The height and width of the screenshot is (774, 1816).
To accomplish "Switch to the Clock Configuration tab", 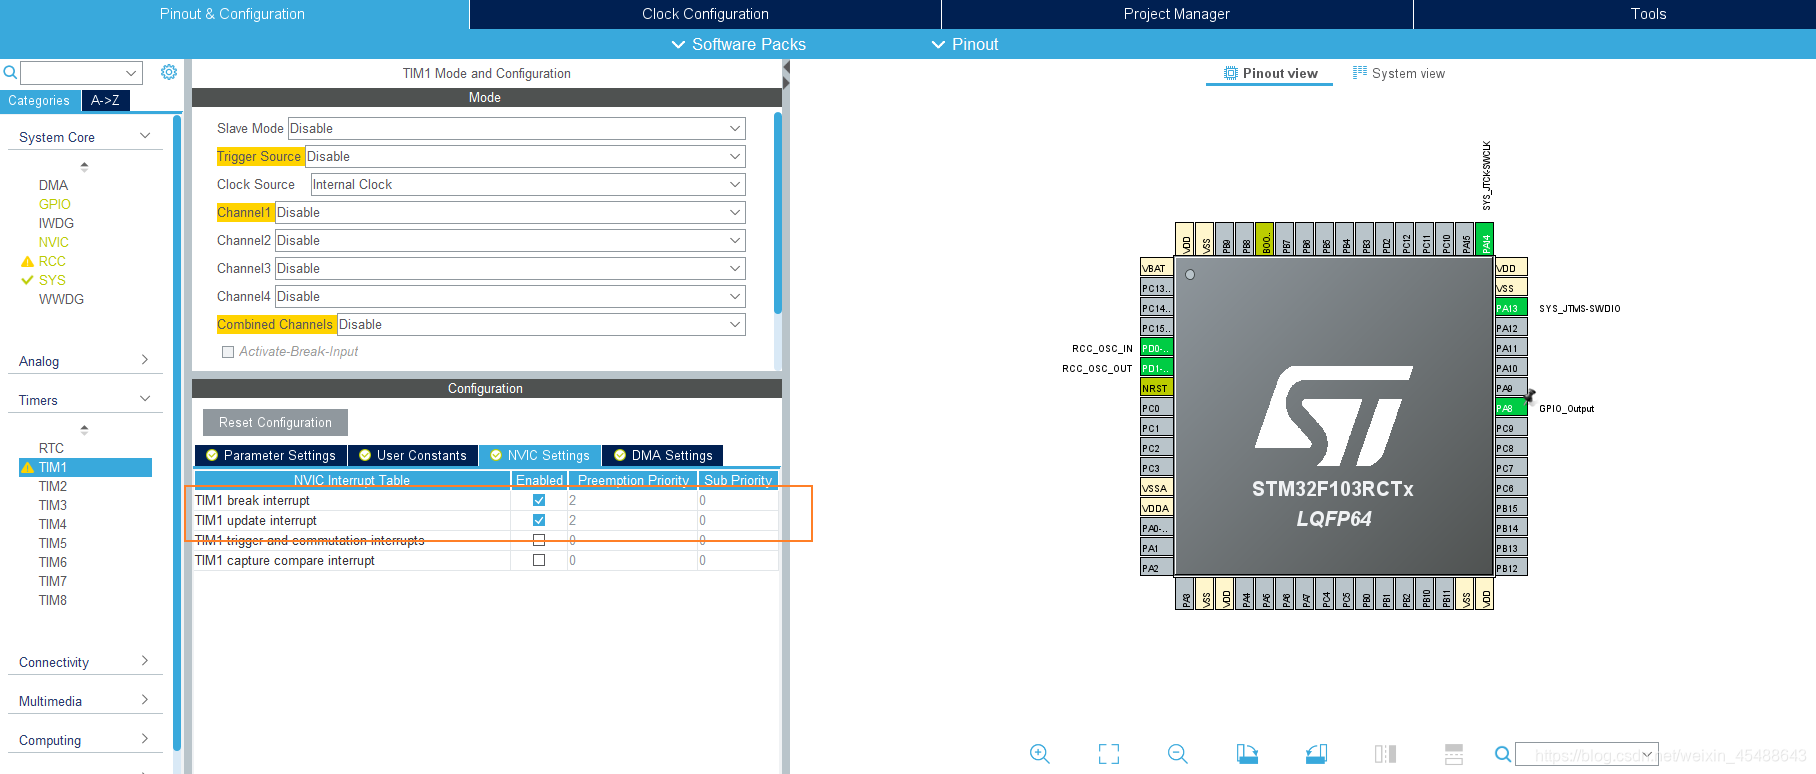I will (x=705, y=14).
